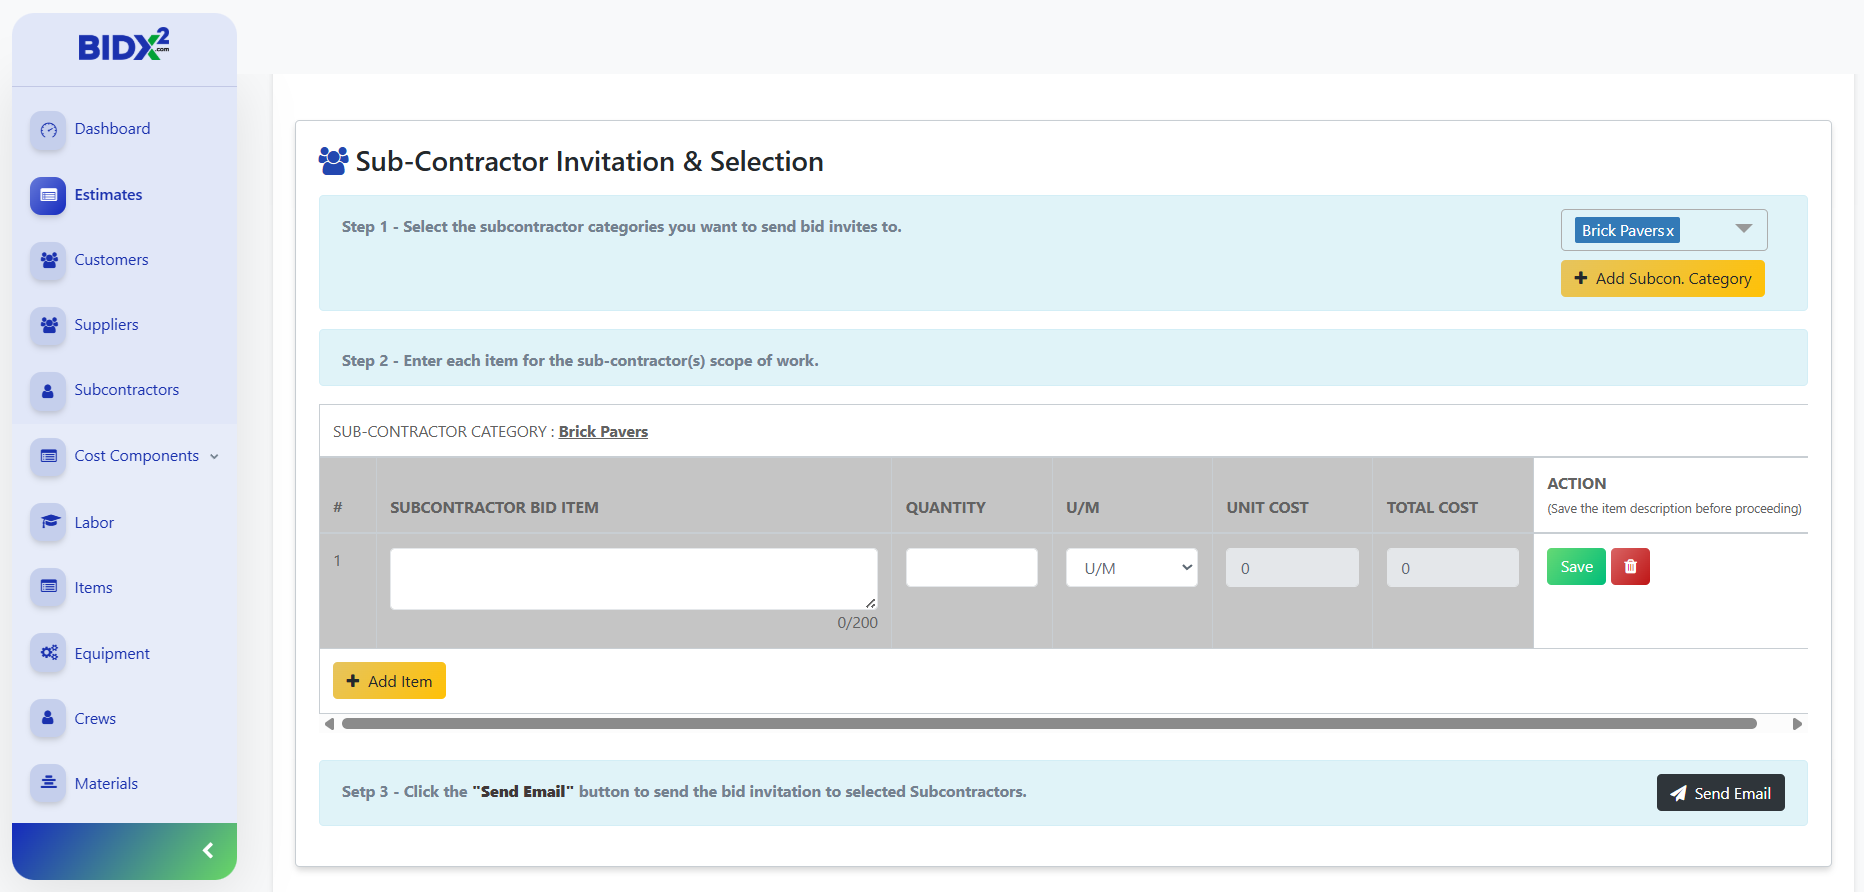
Task: Open the Crews menu item
Action: pos(95,718)
